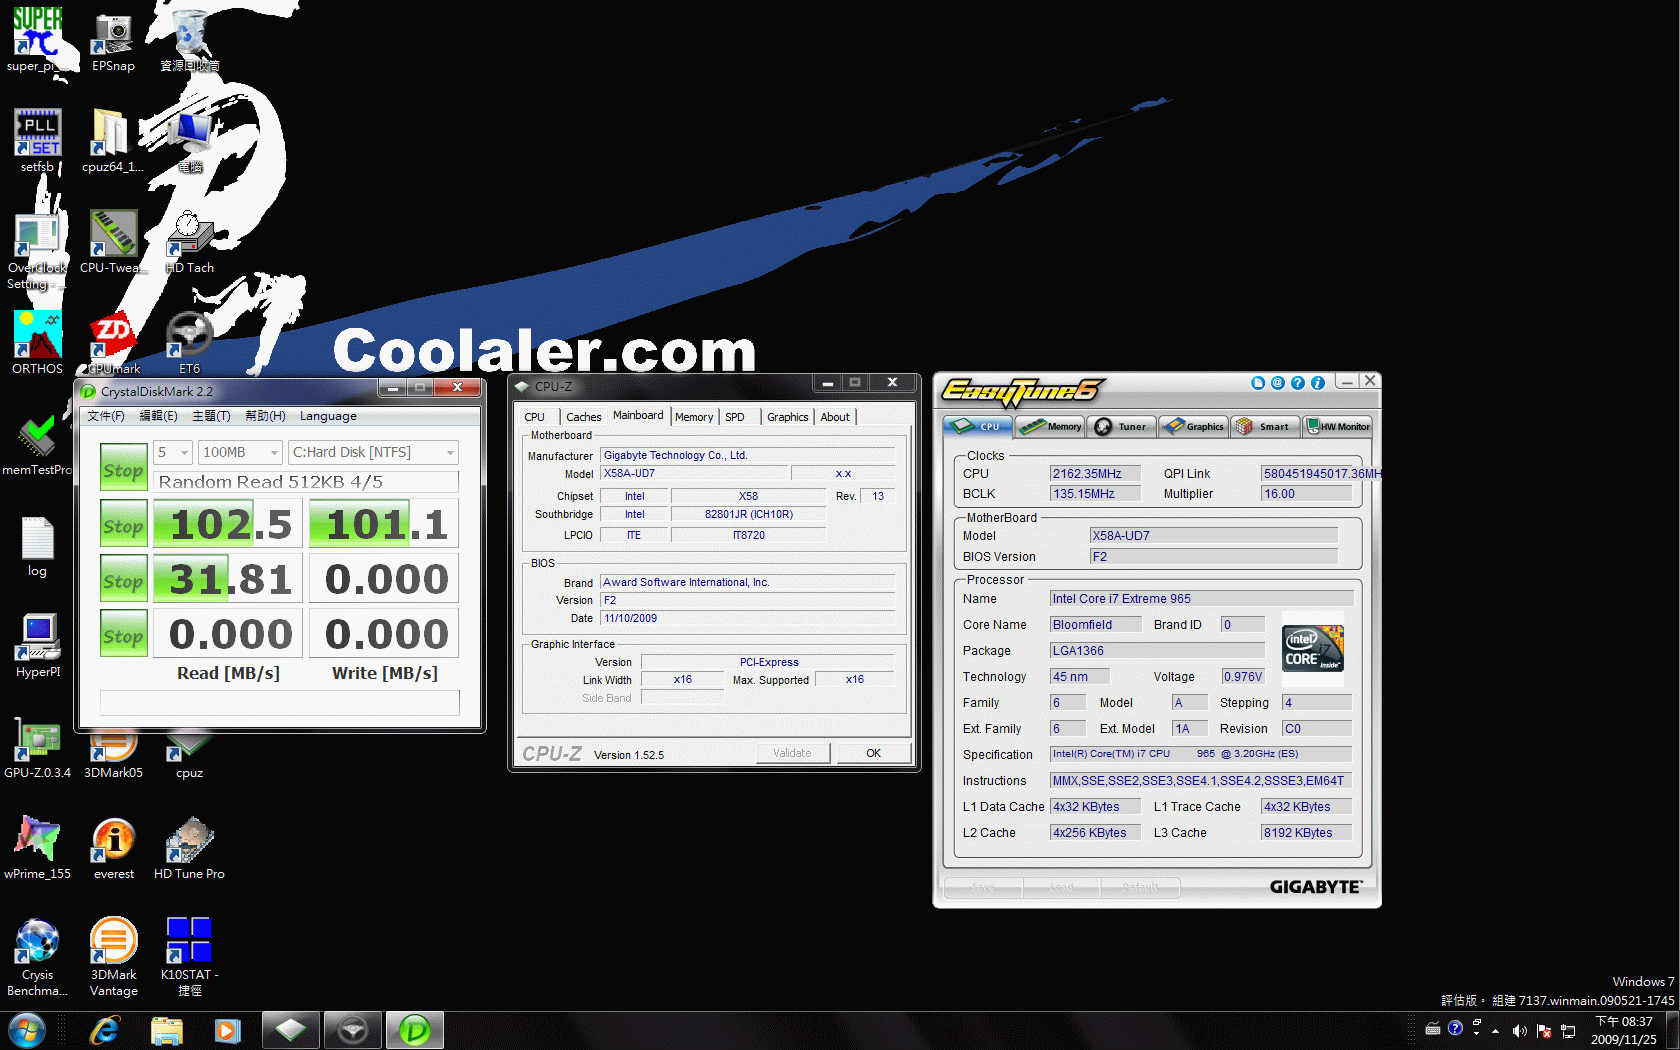
Task: Select the cpuz64_1 folder on desktop
Action: coord(113,140)
